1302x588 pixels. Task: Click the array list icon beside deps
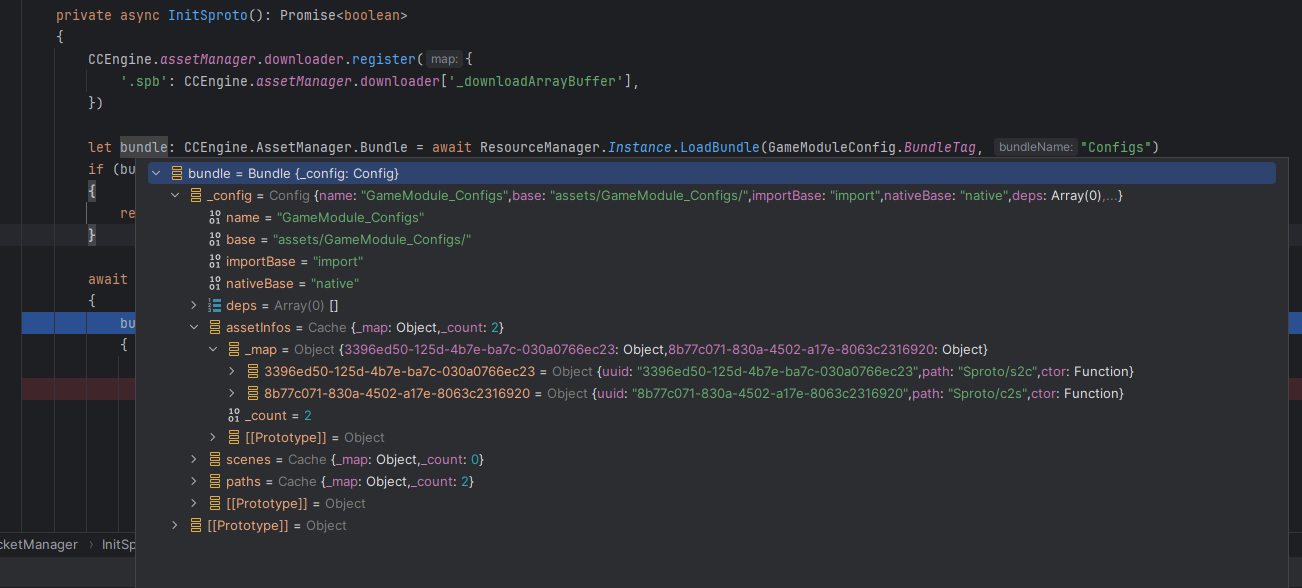(x=215, y=306)
